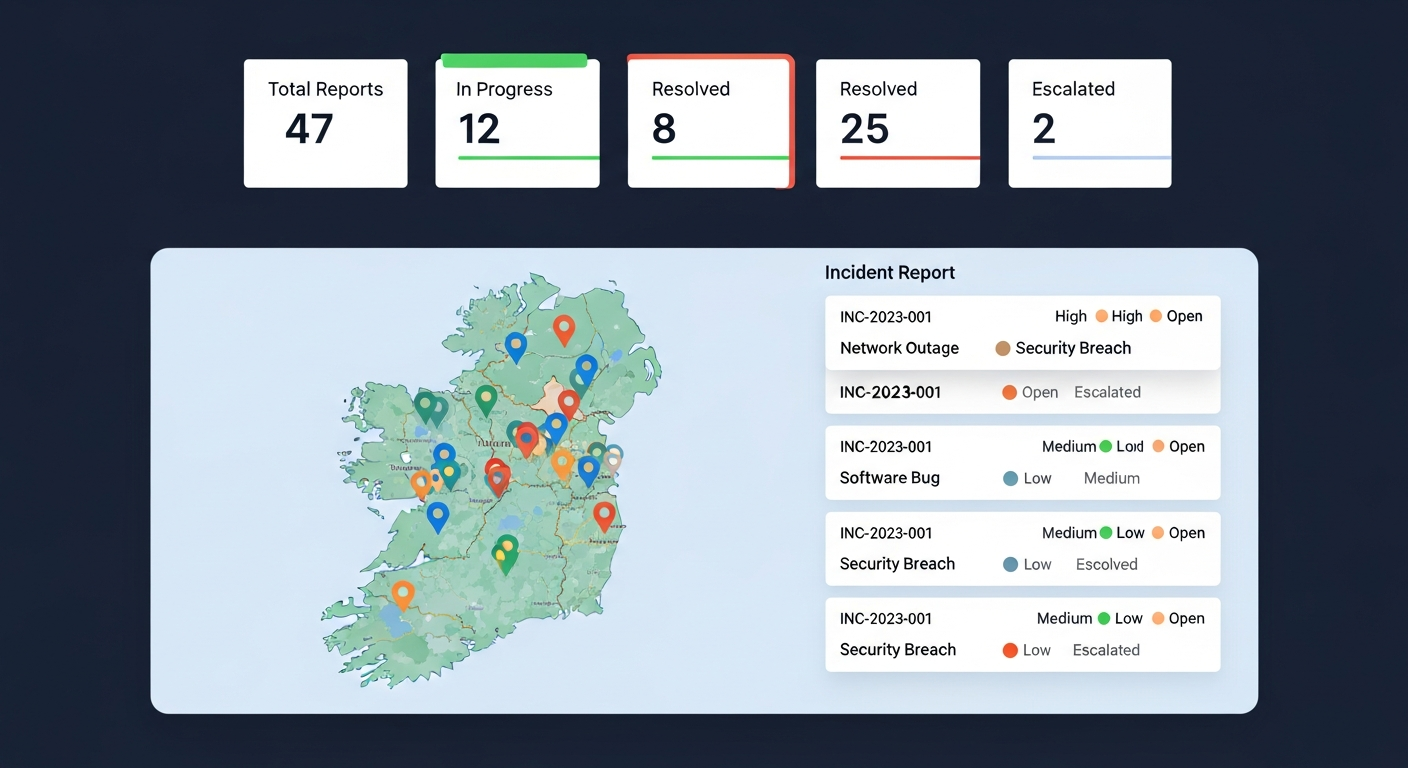Click the gray Medium label in Software Bug row
This screenshot has height=768, width=1408.
pos(1112,478)
